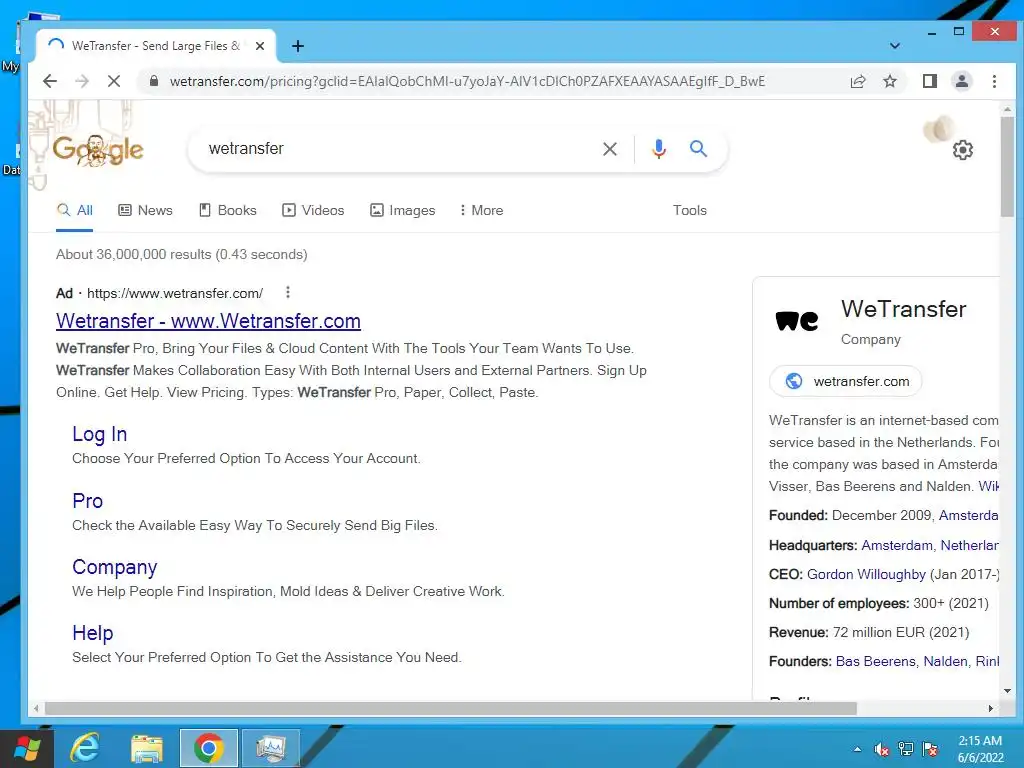Click the vertical scrollbar thumb
This screenshot has width=1024, height=768.
coord(1007,167)
